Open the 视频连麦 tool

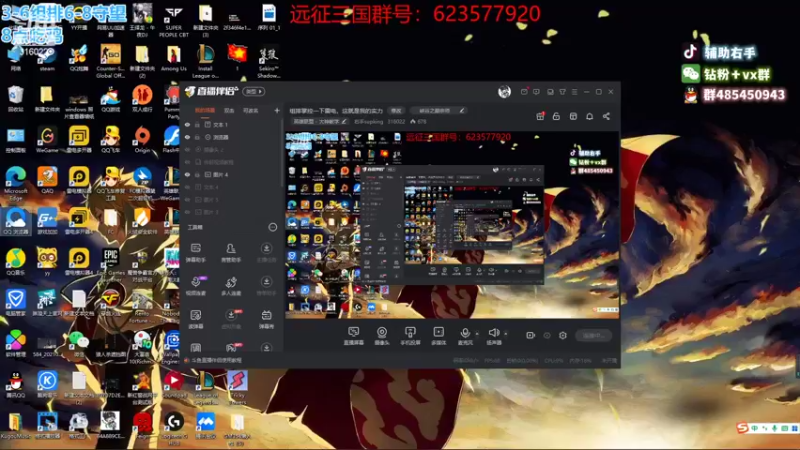[x=195, y=286]
